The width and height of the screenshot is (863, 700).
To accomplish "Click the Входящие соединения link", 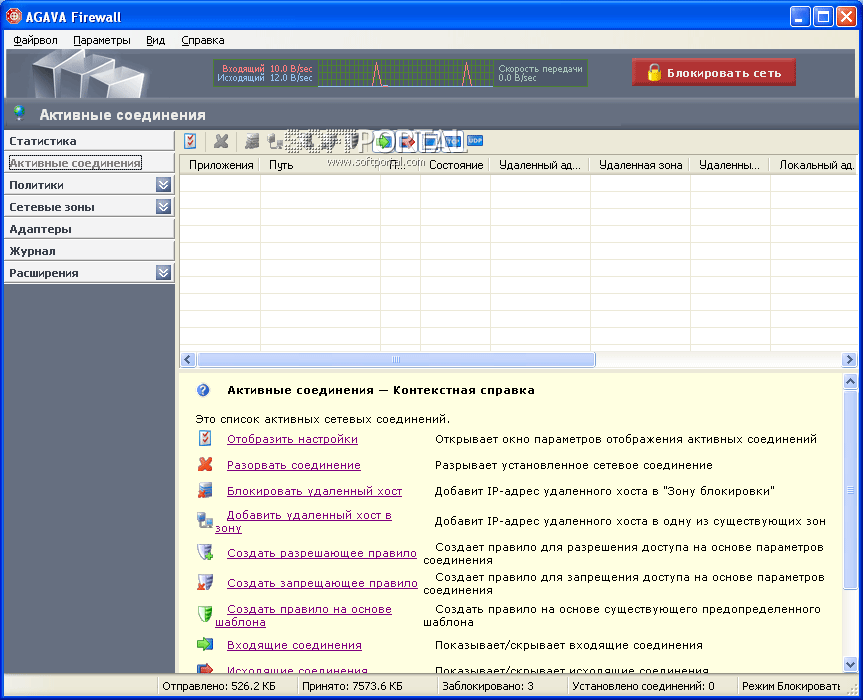I will 294,645.
